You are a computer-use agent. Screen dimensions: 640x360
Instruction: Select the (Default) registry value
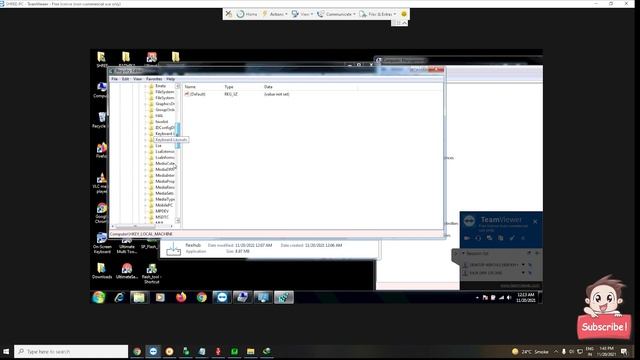195,94
